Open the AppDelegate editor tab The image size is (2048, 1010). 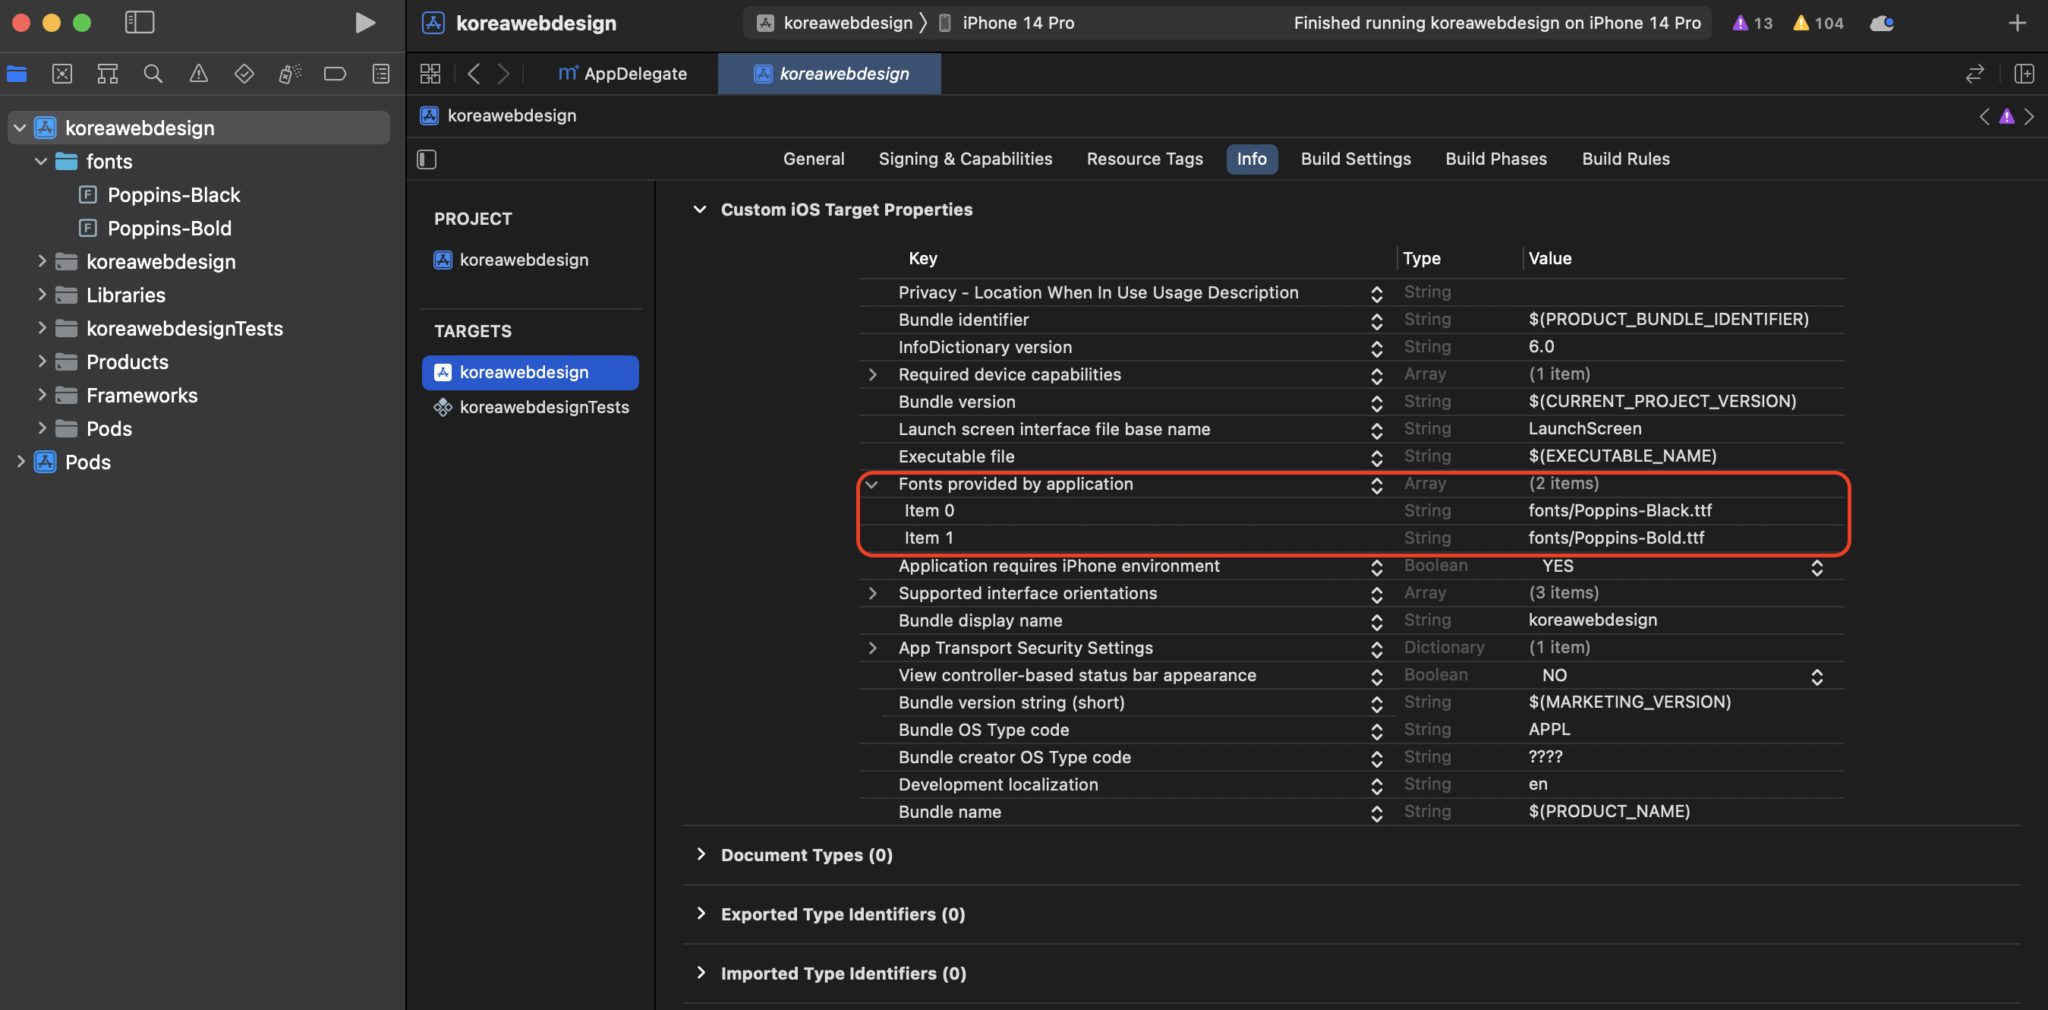[x=623, y=73]
